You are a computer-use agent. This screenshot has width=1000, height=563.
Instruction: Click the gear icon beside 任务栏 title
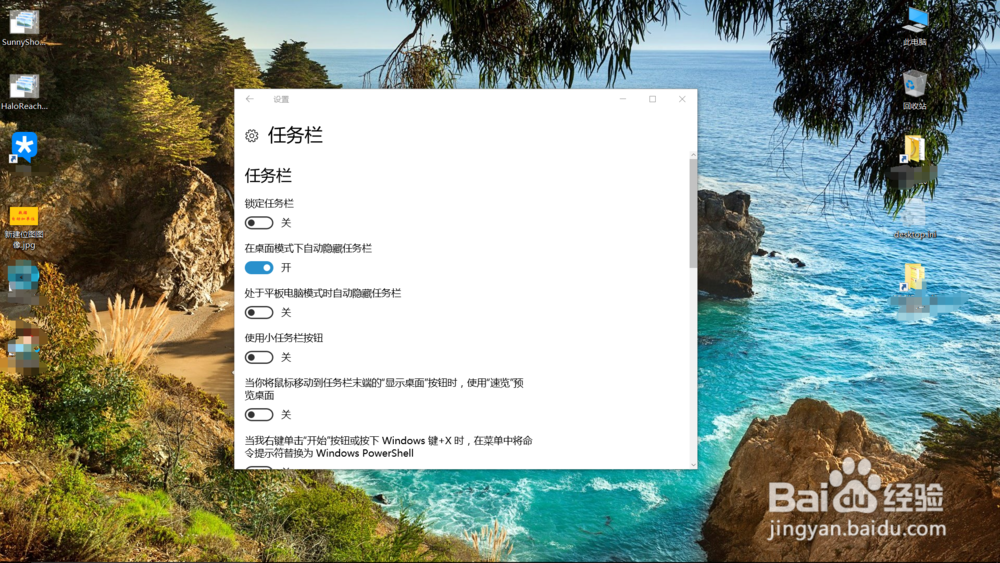252,136
